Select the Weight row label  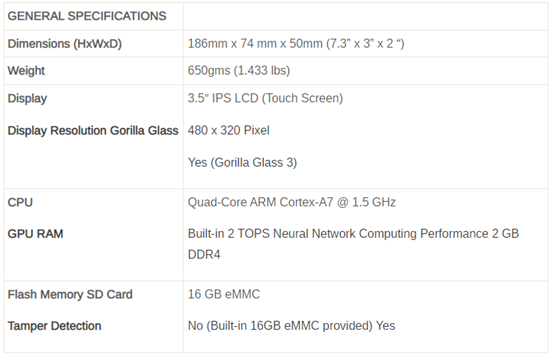tap(26, 70)
